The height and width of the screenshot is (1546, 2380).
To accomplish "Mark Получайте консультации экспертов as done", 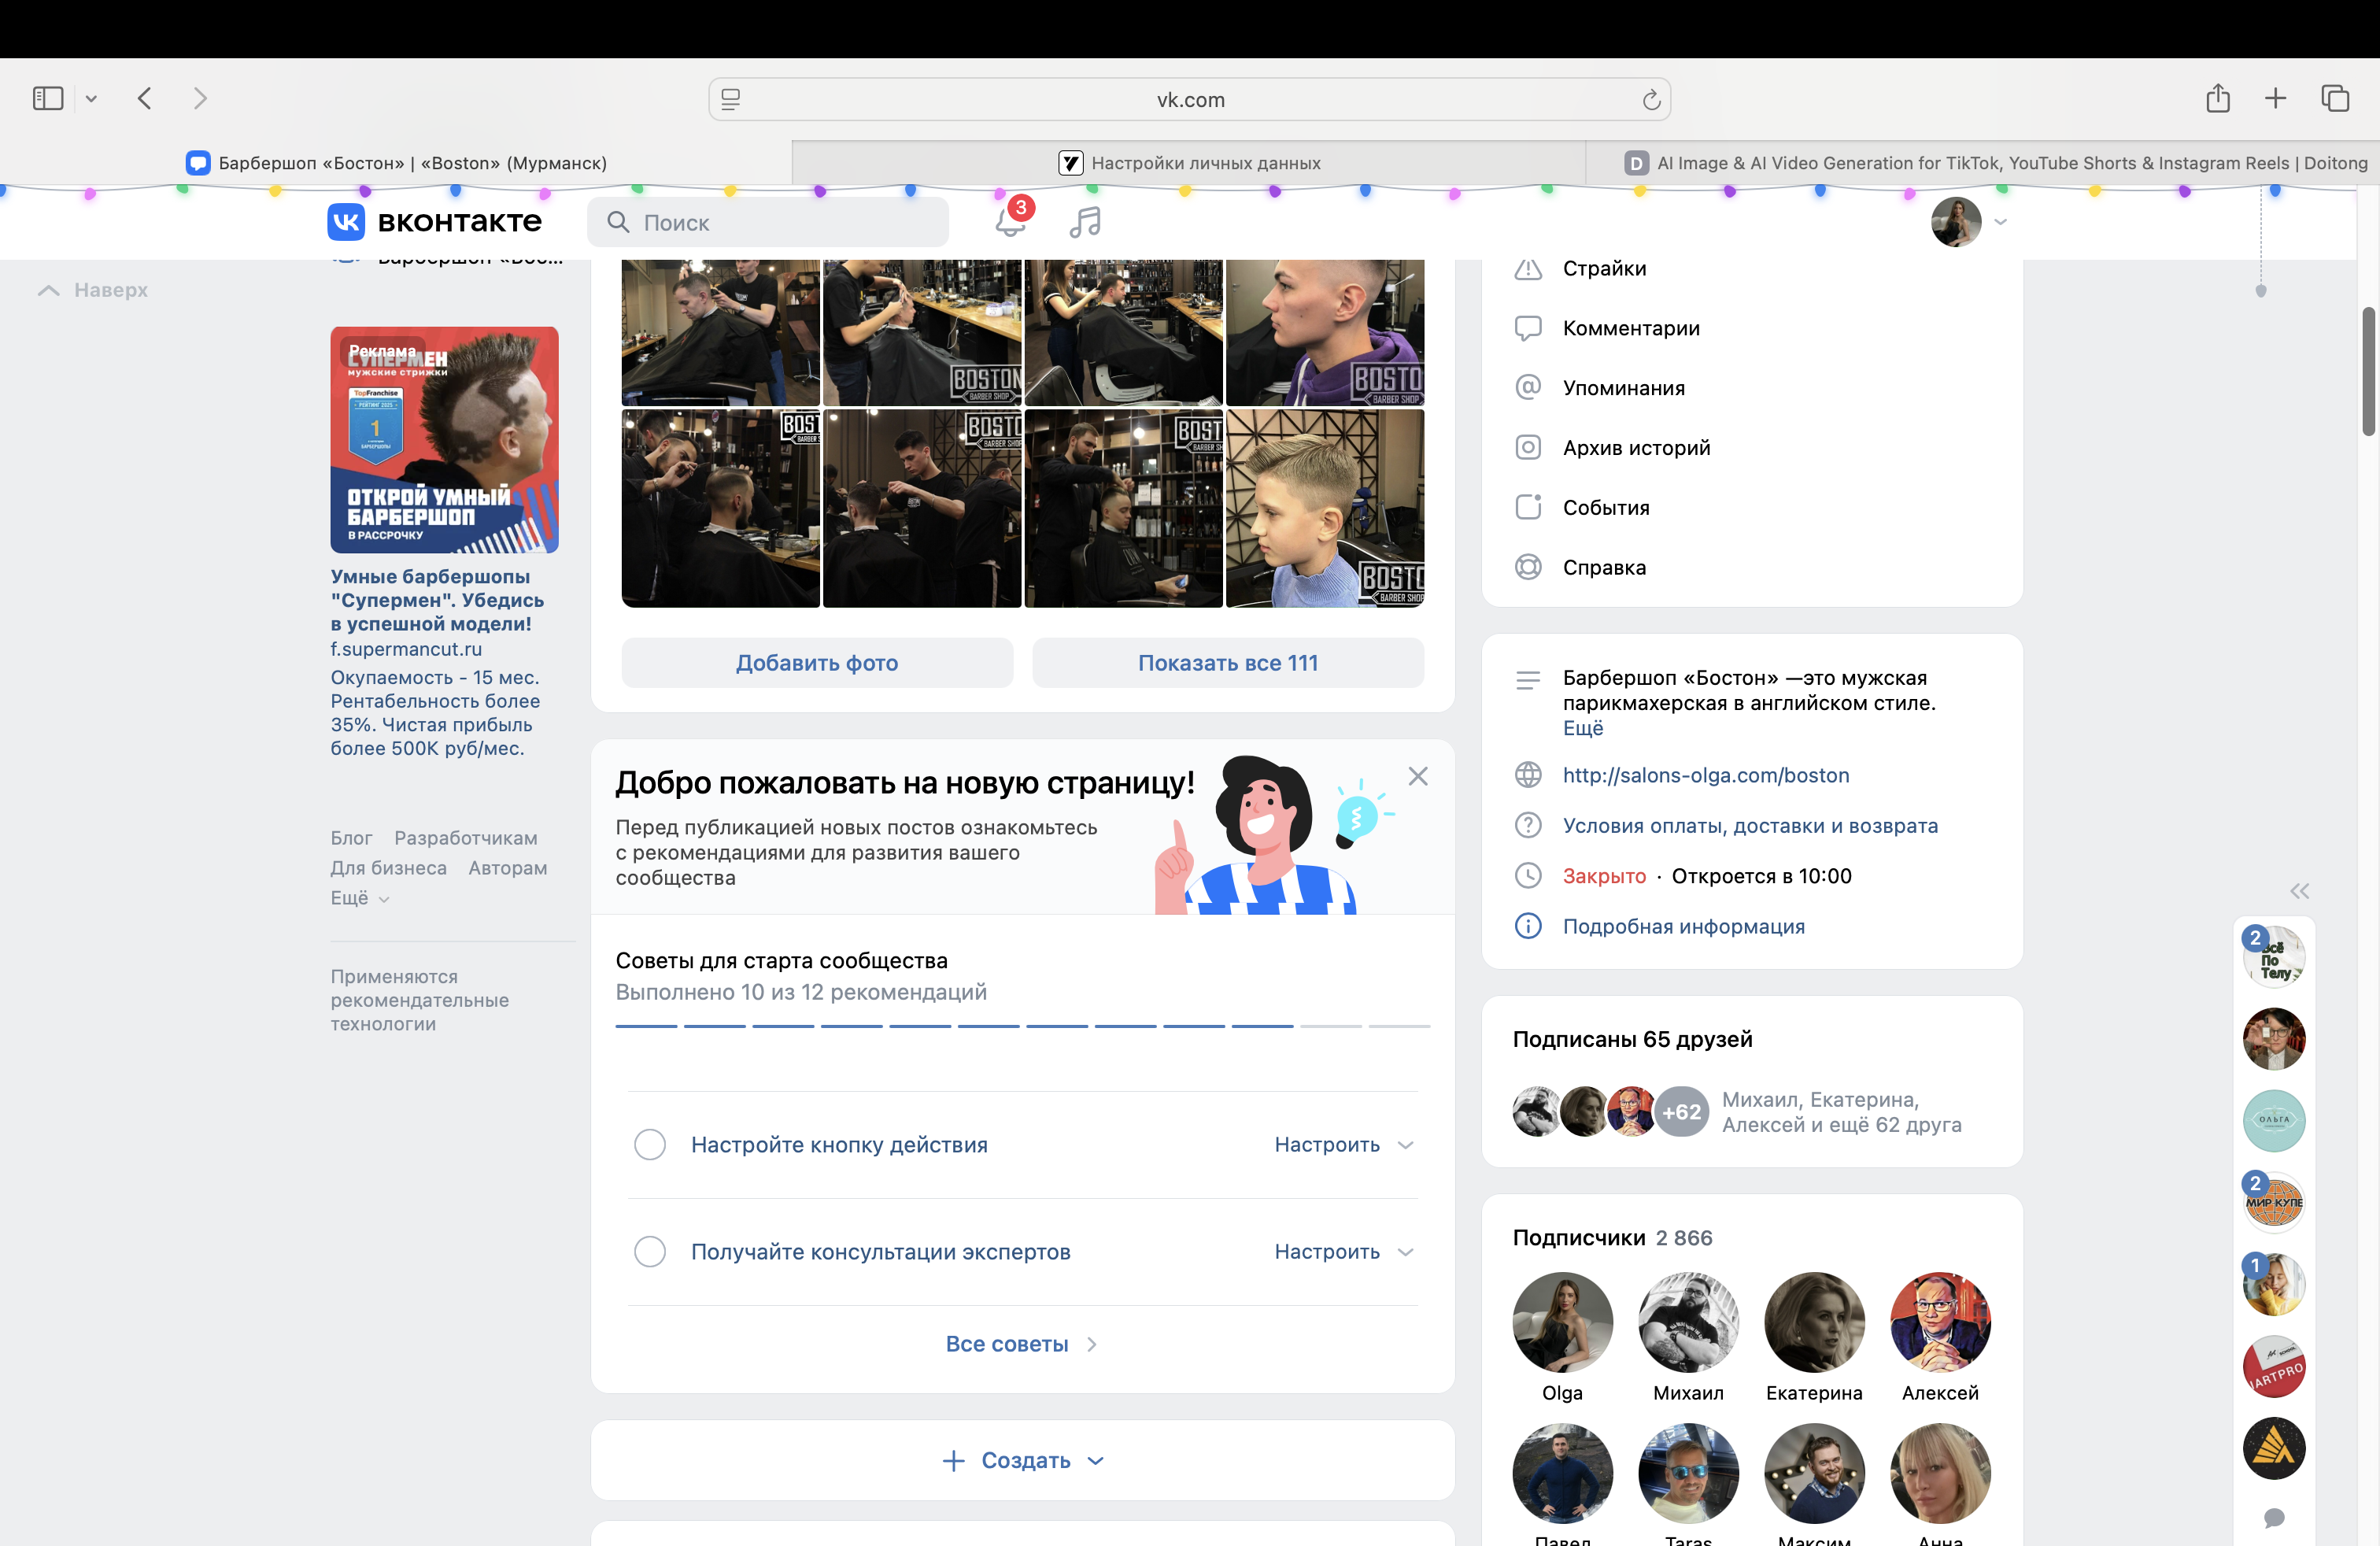I will [x=650, y=1251].
